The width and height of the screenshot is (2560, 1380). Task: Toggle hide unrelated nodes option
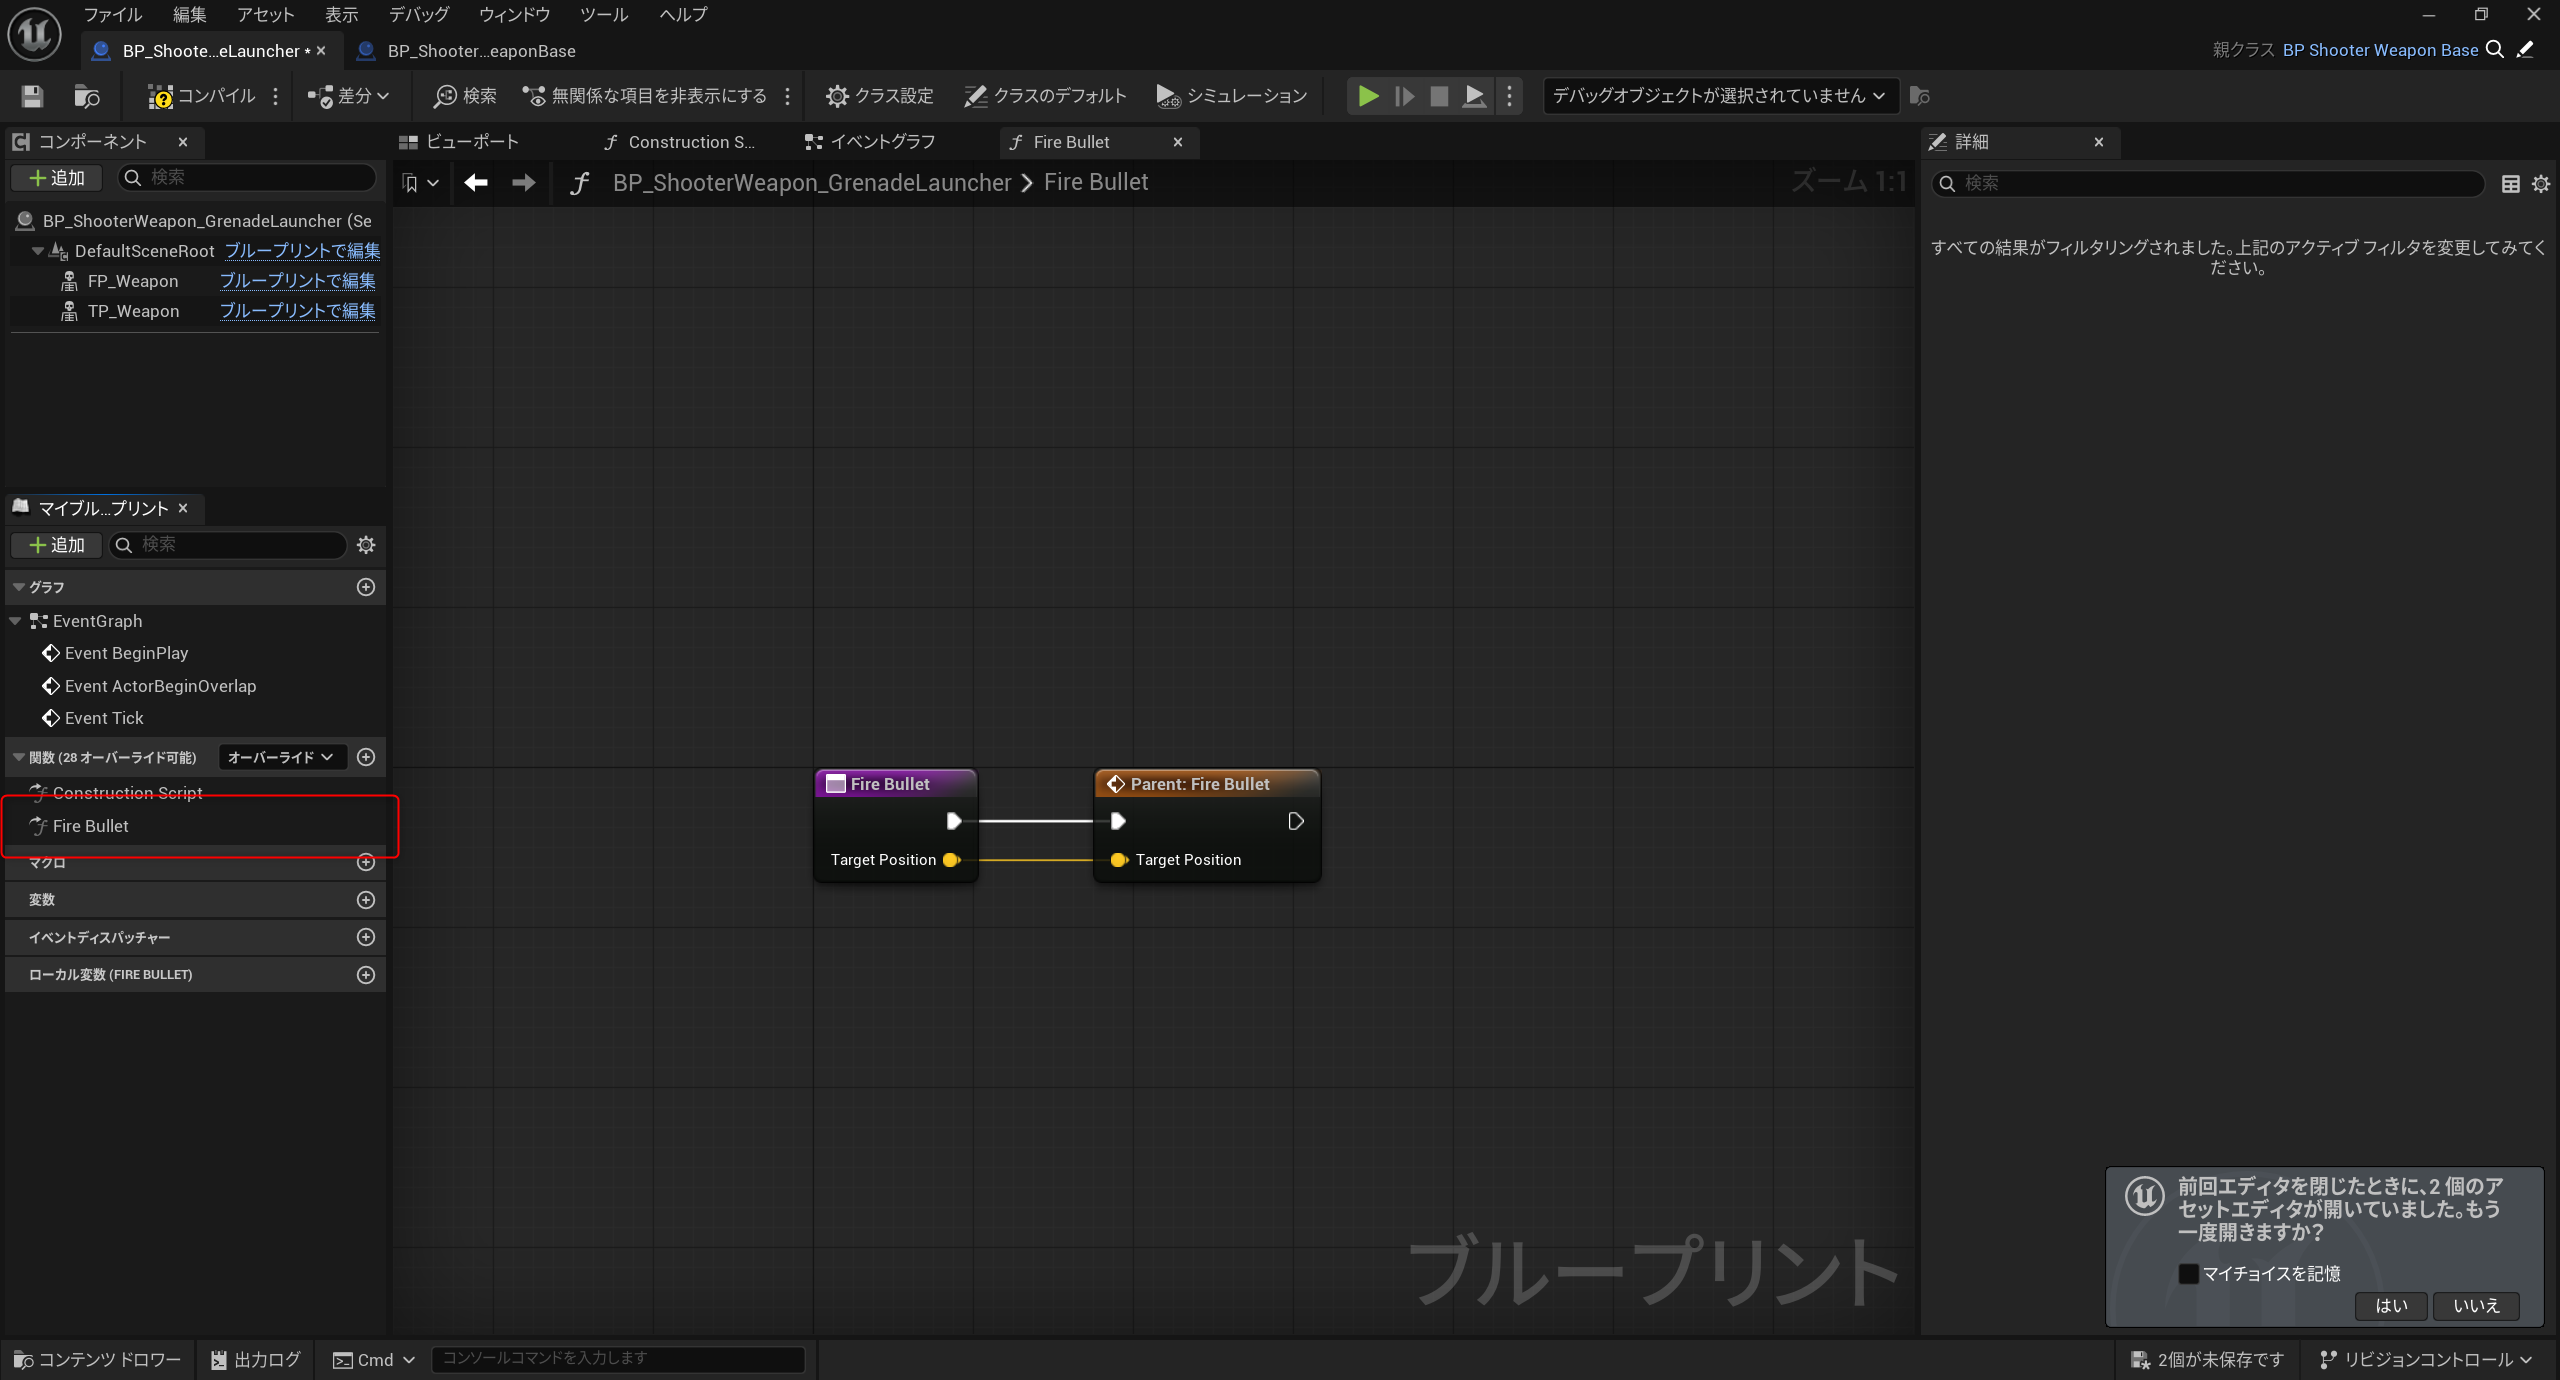click(646, 96)
